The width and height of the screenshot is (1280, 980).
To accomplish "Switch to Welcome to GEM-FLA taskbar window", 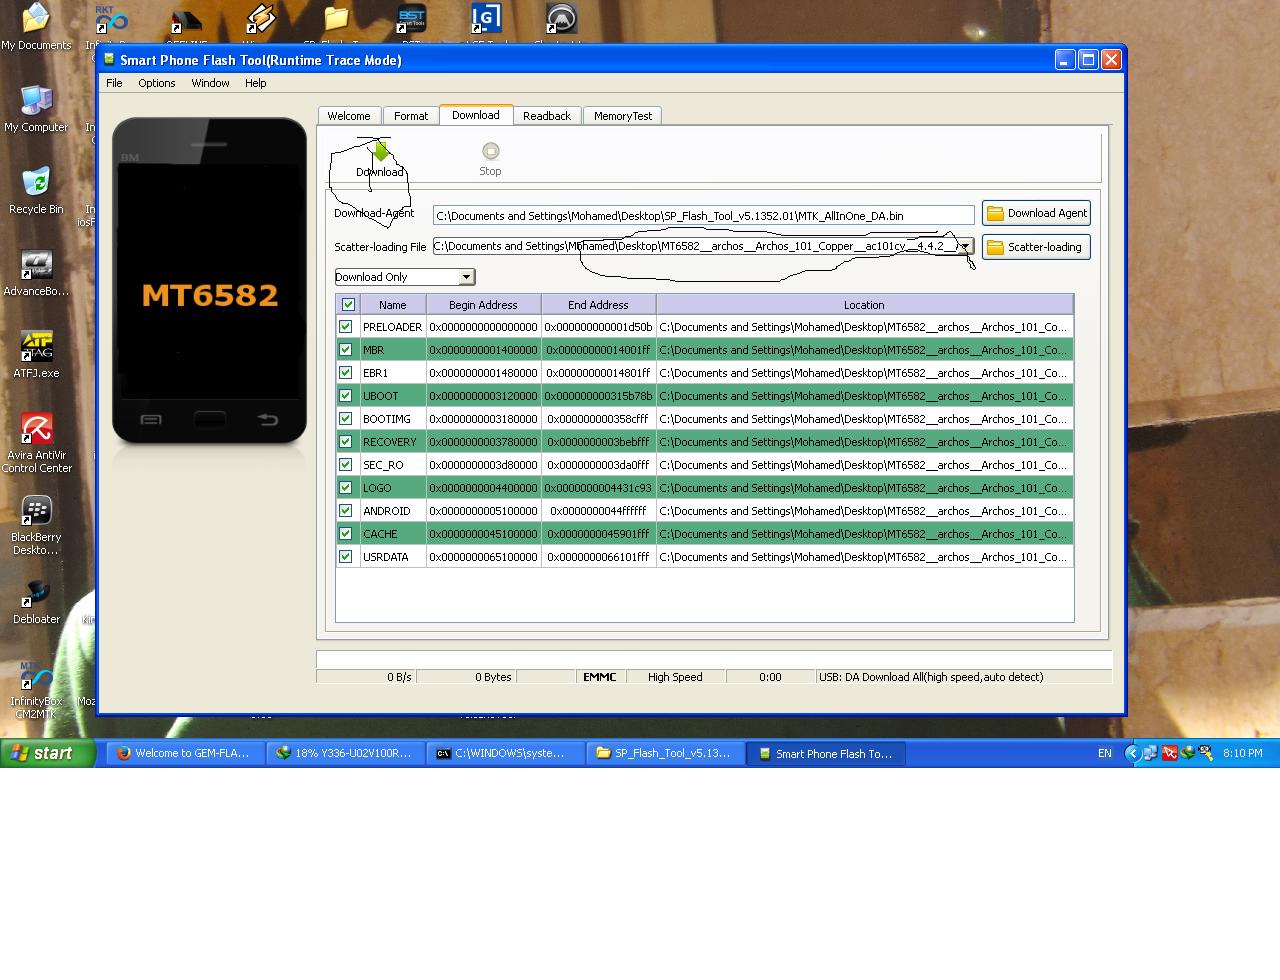I will click(185, 753).
